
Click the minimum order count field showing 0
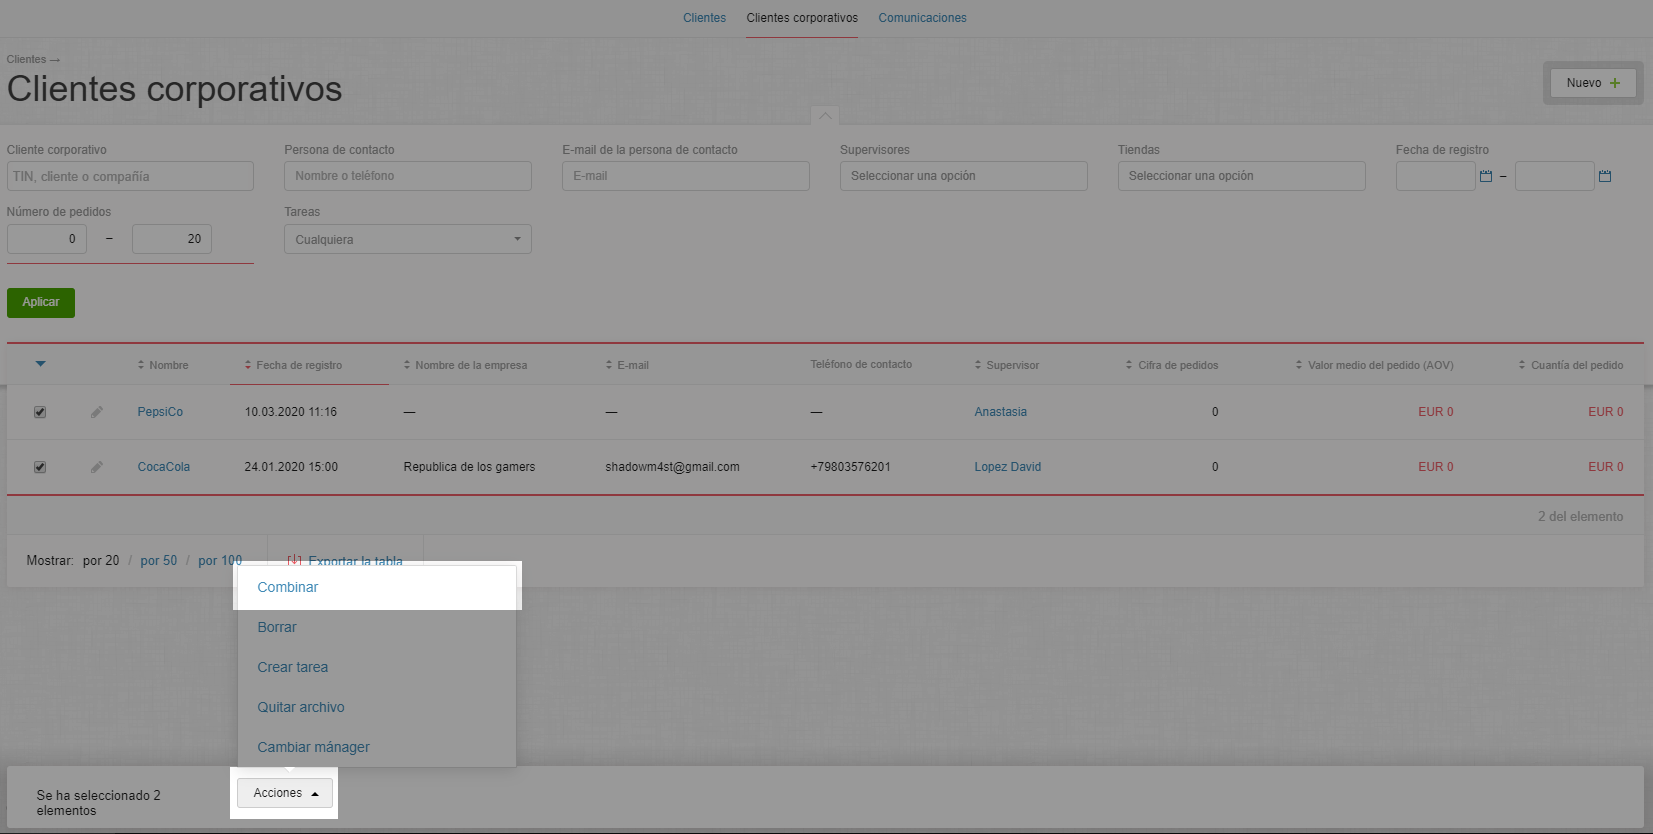coord(47,239)
